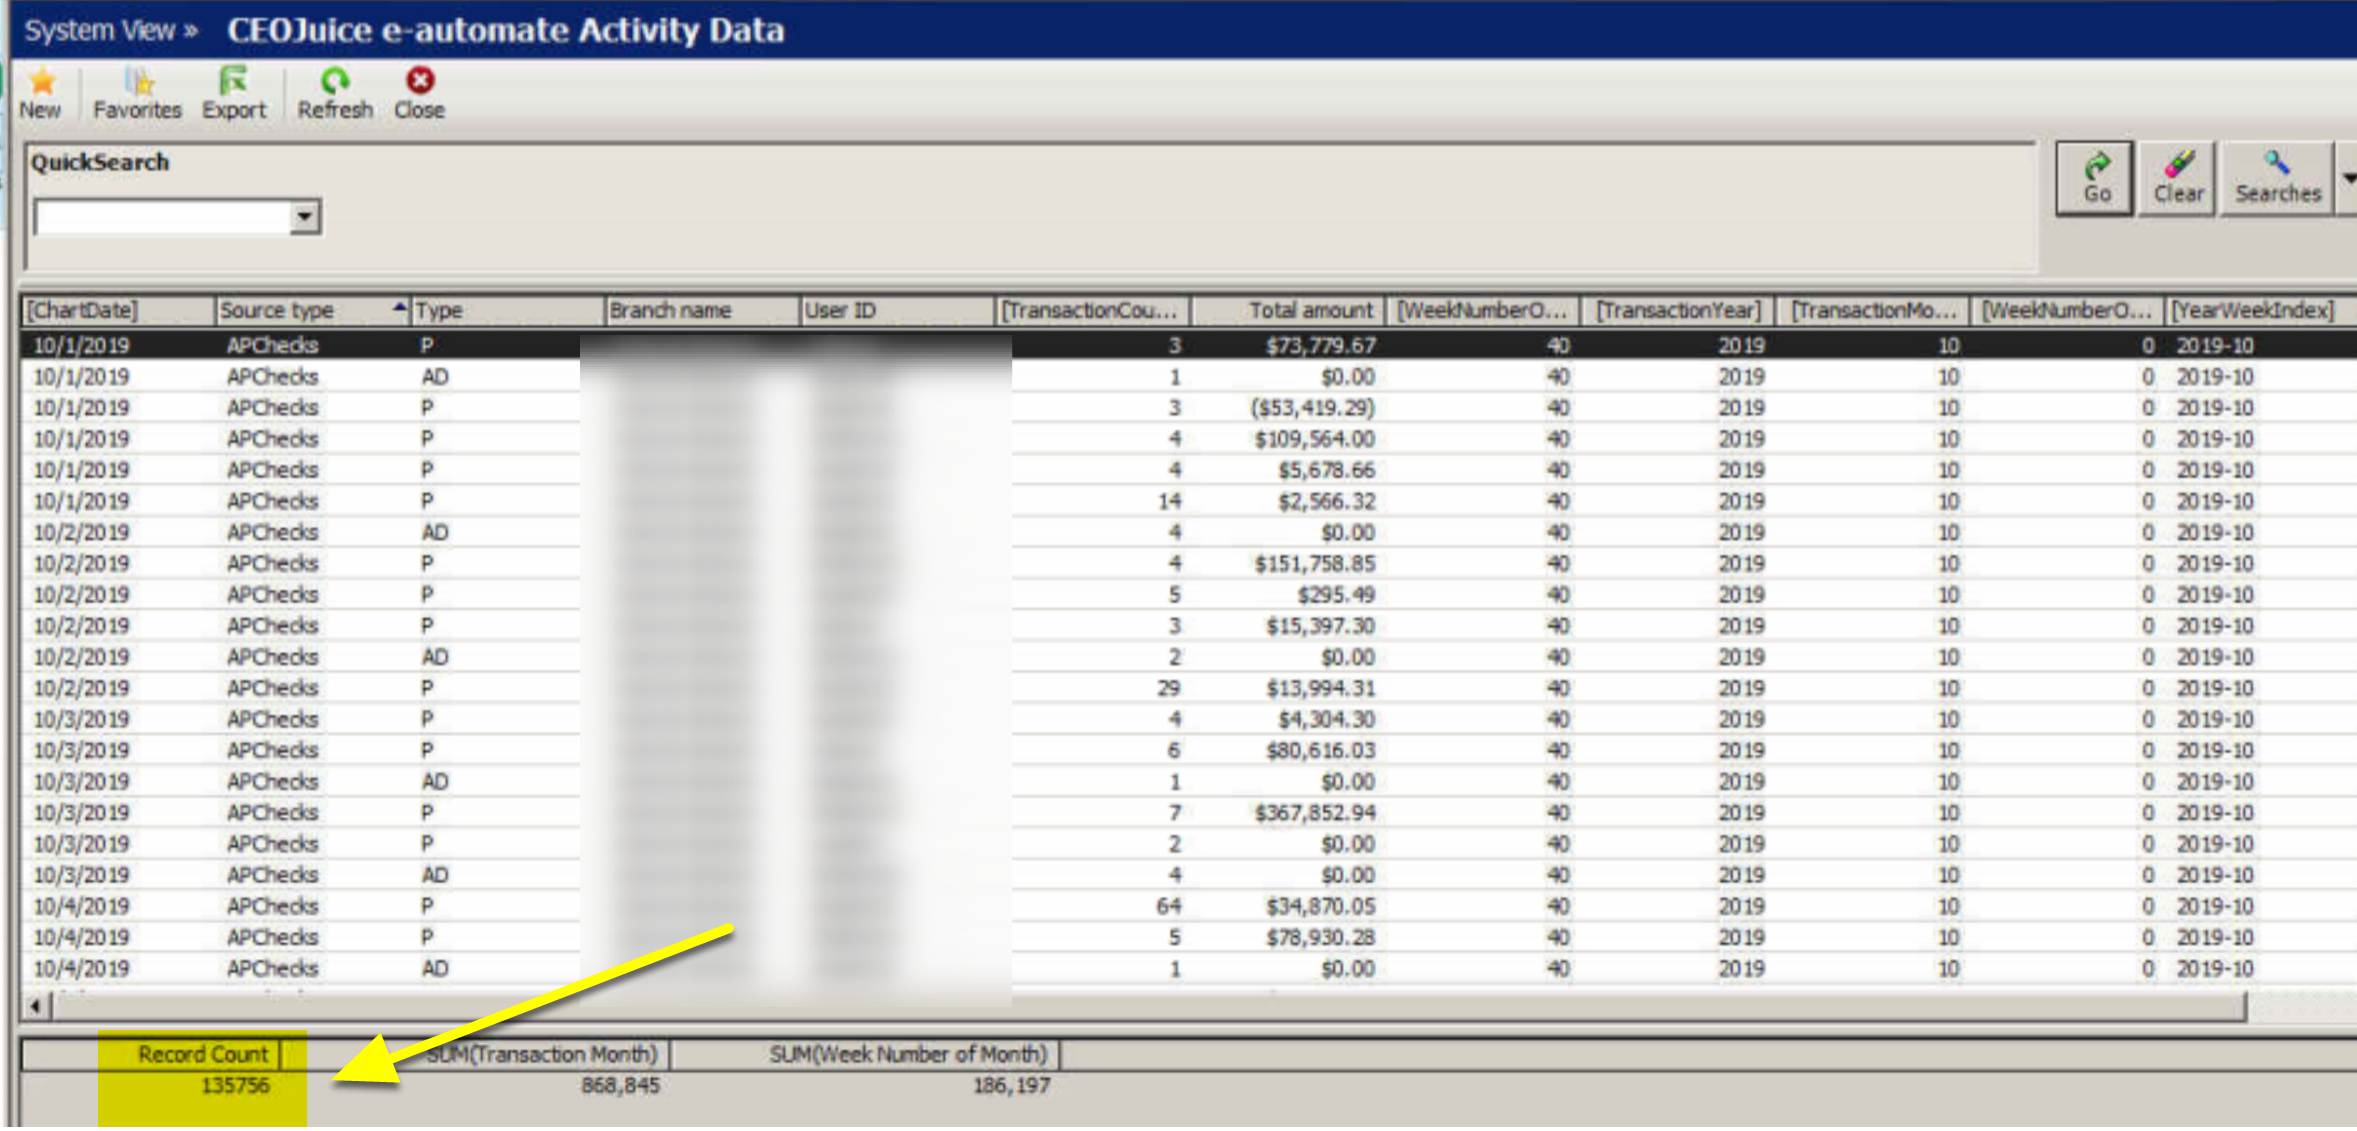Click the [YearWeekIndex] column header
Screen dimensions: 2357x1131
click(2262, 311)
